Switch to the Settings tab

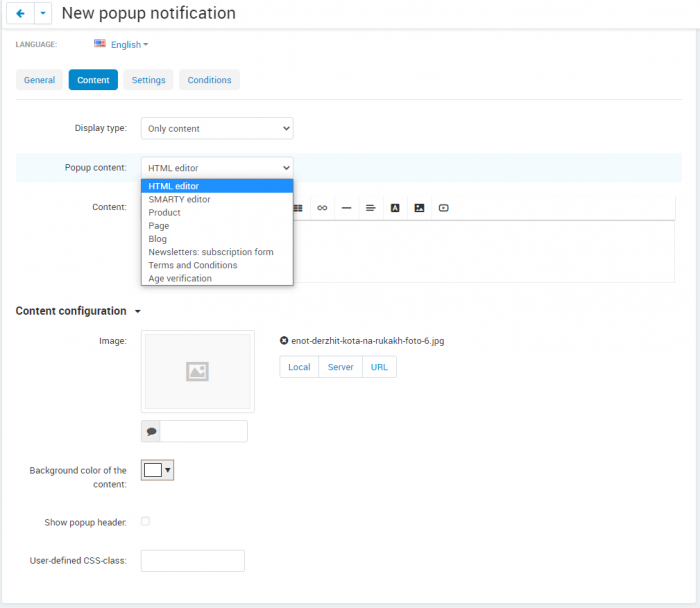pos(148,80)
